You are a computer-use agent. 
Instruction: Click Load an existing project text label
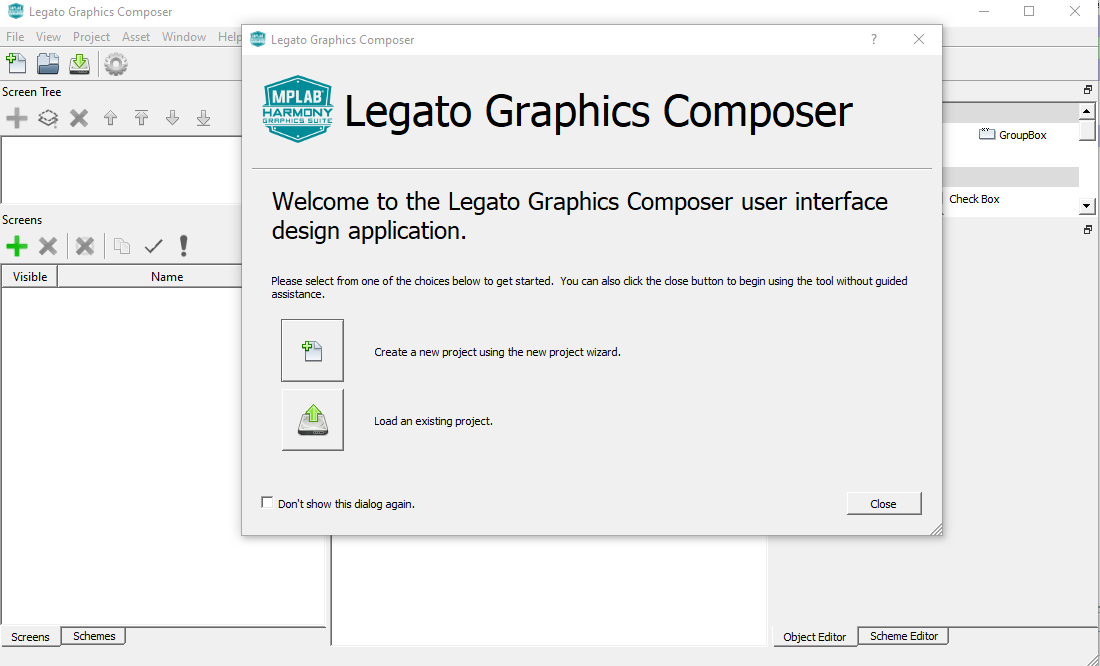[434, 421]
